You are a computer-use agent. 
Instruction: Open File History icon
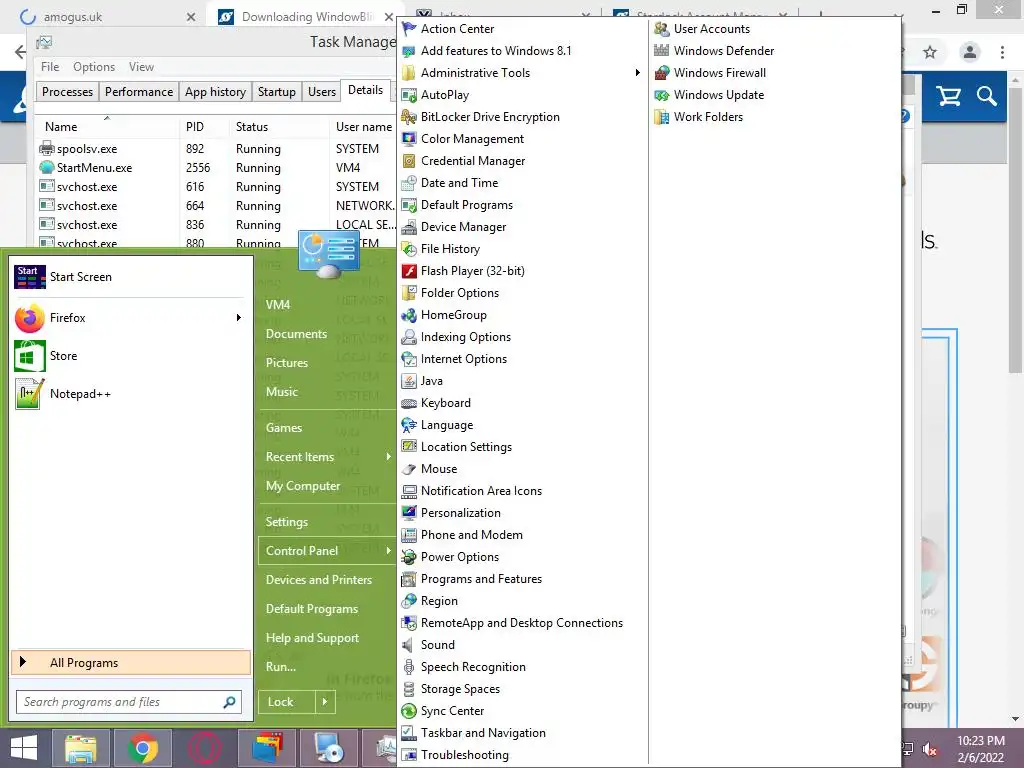(x=409, y=249)
